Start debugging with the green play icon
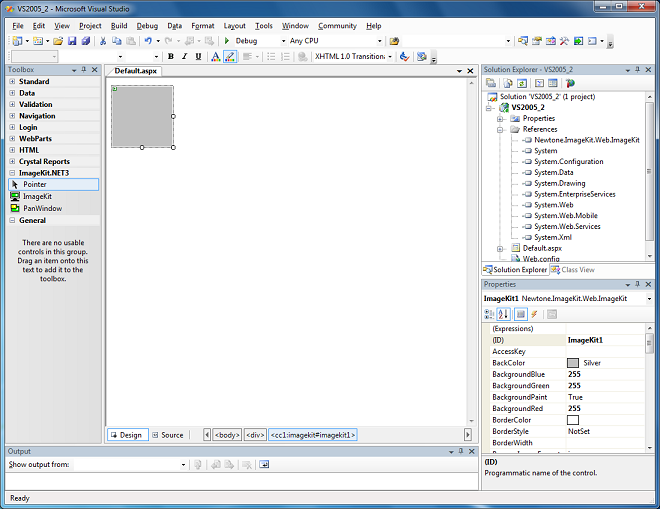 point(227,41)
